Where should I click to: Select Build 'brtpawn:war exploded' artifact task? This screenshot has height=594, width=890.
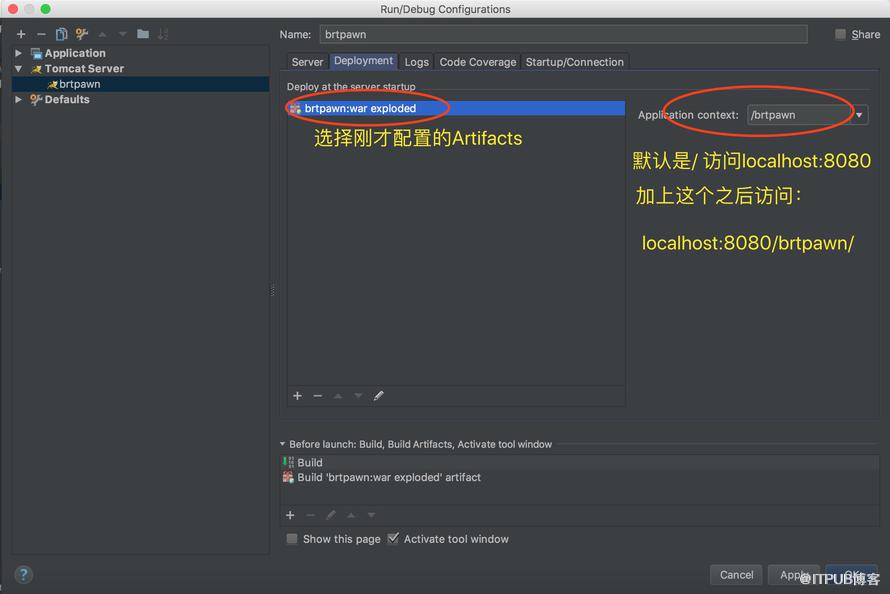(x=580, y=477)
